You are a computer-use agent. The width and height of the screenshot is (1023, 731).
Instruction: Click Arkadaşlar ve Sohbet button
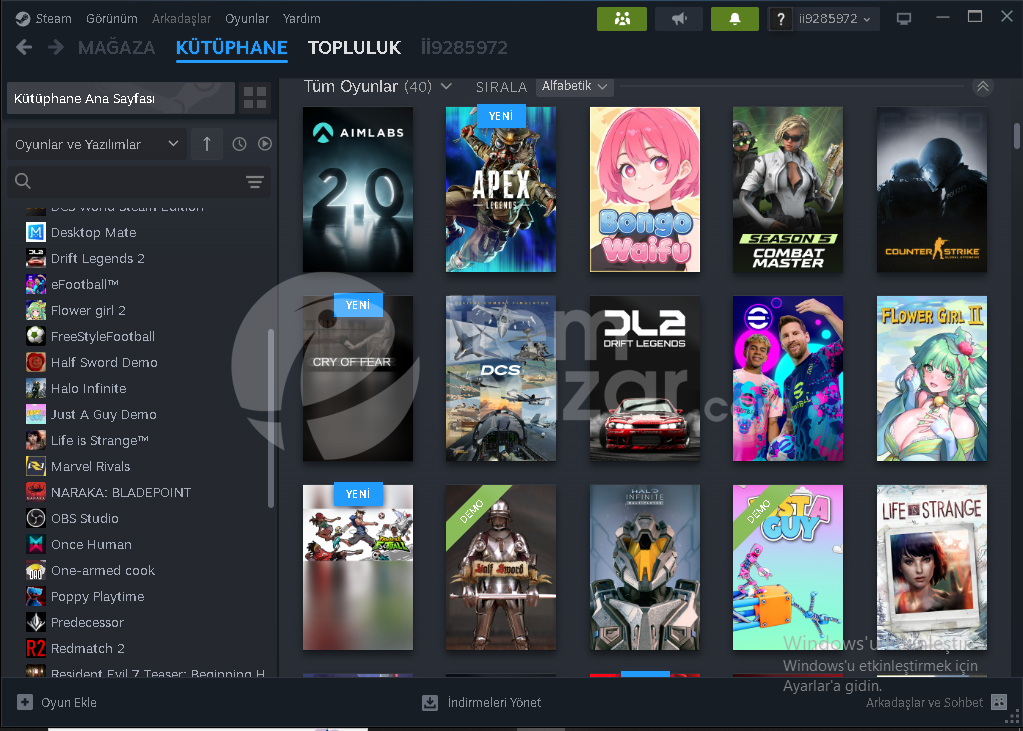[x=936, y=702]
